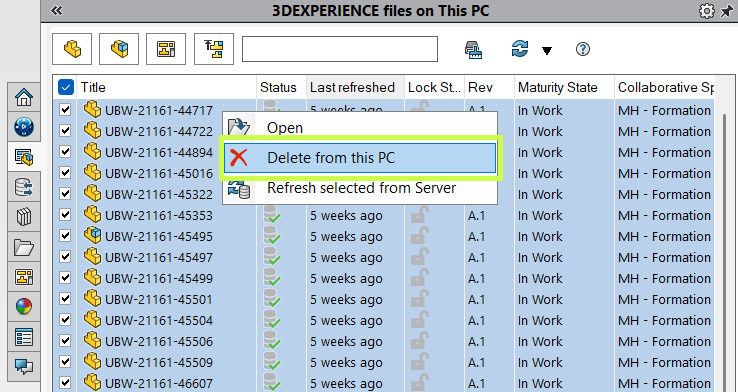
Task: Click into the search text field
Action: coord(340,49)
